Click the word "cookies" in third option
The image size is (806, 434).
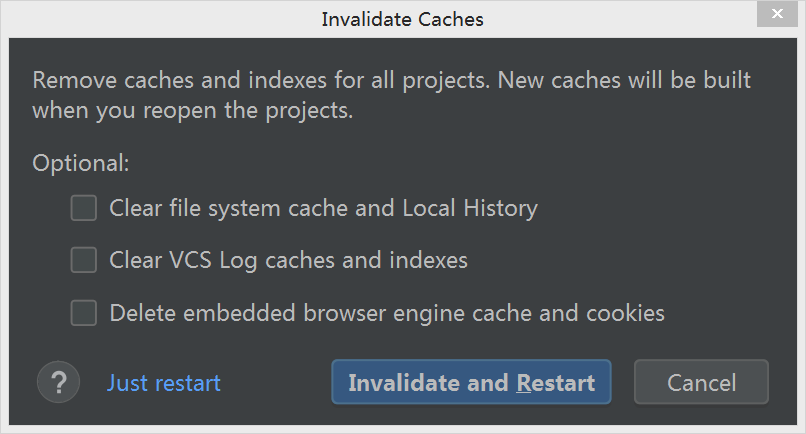tap(626, 313)
